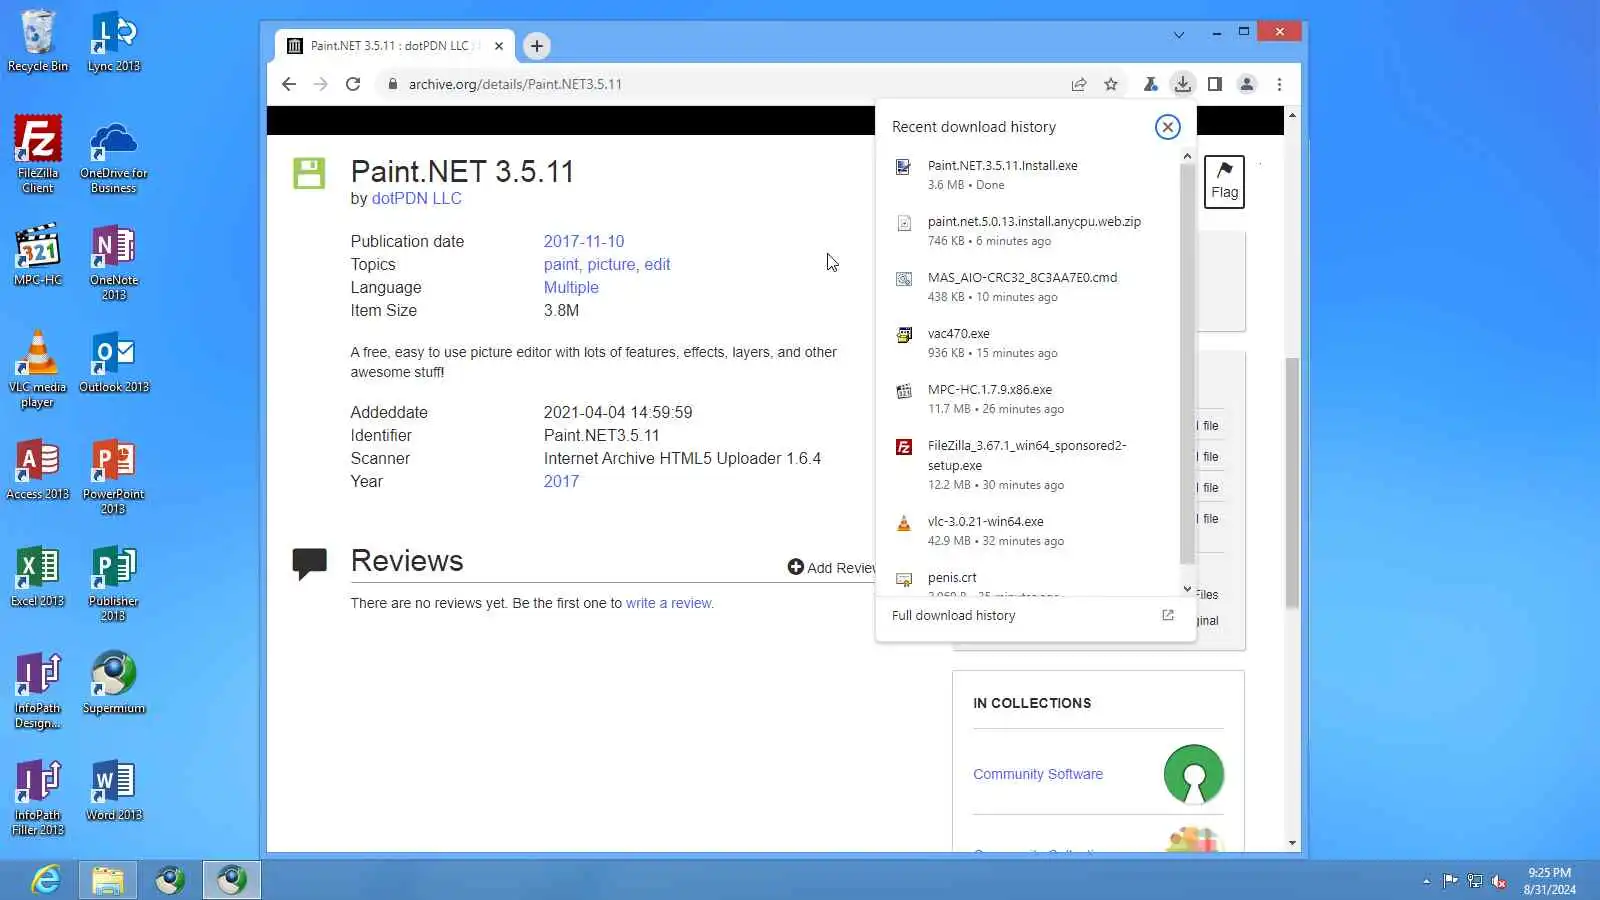Image resolution: width=1600 pixels, height=900 pixels.
Task: Click the download list scroll-up arrow
Action: click(1187, 156)
